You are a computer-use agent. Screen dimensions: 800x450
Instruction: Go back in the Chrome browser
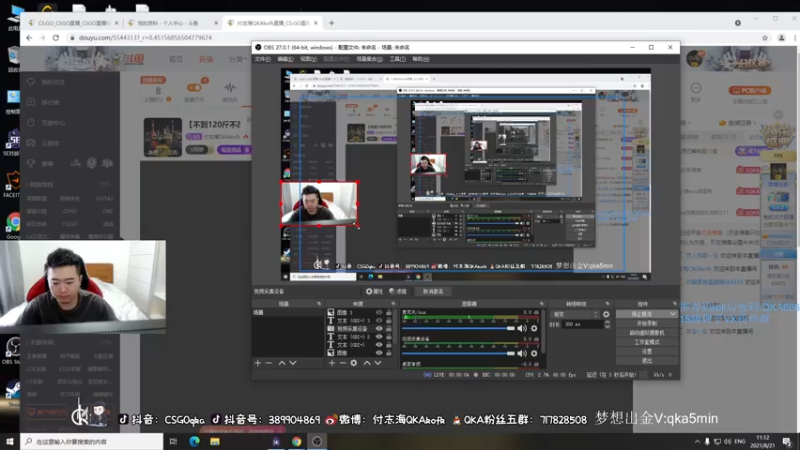(29, 38)
